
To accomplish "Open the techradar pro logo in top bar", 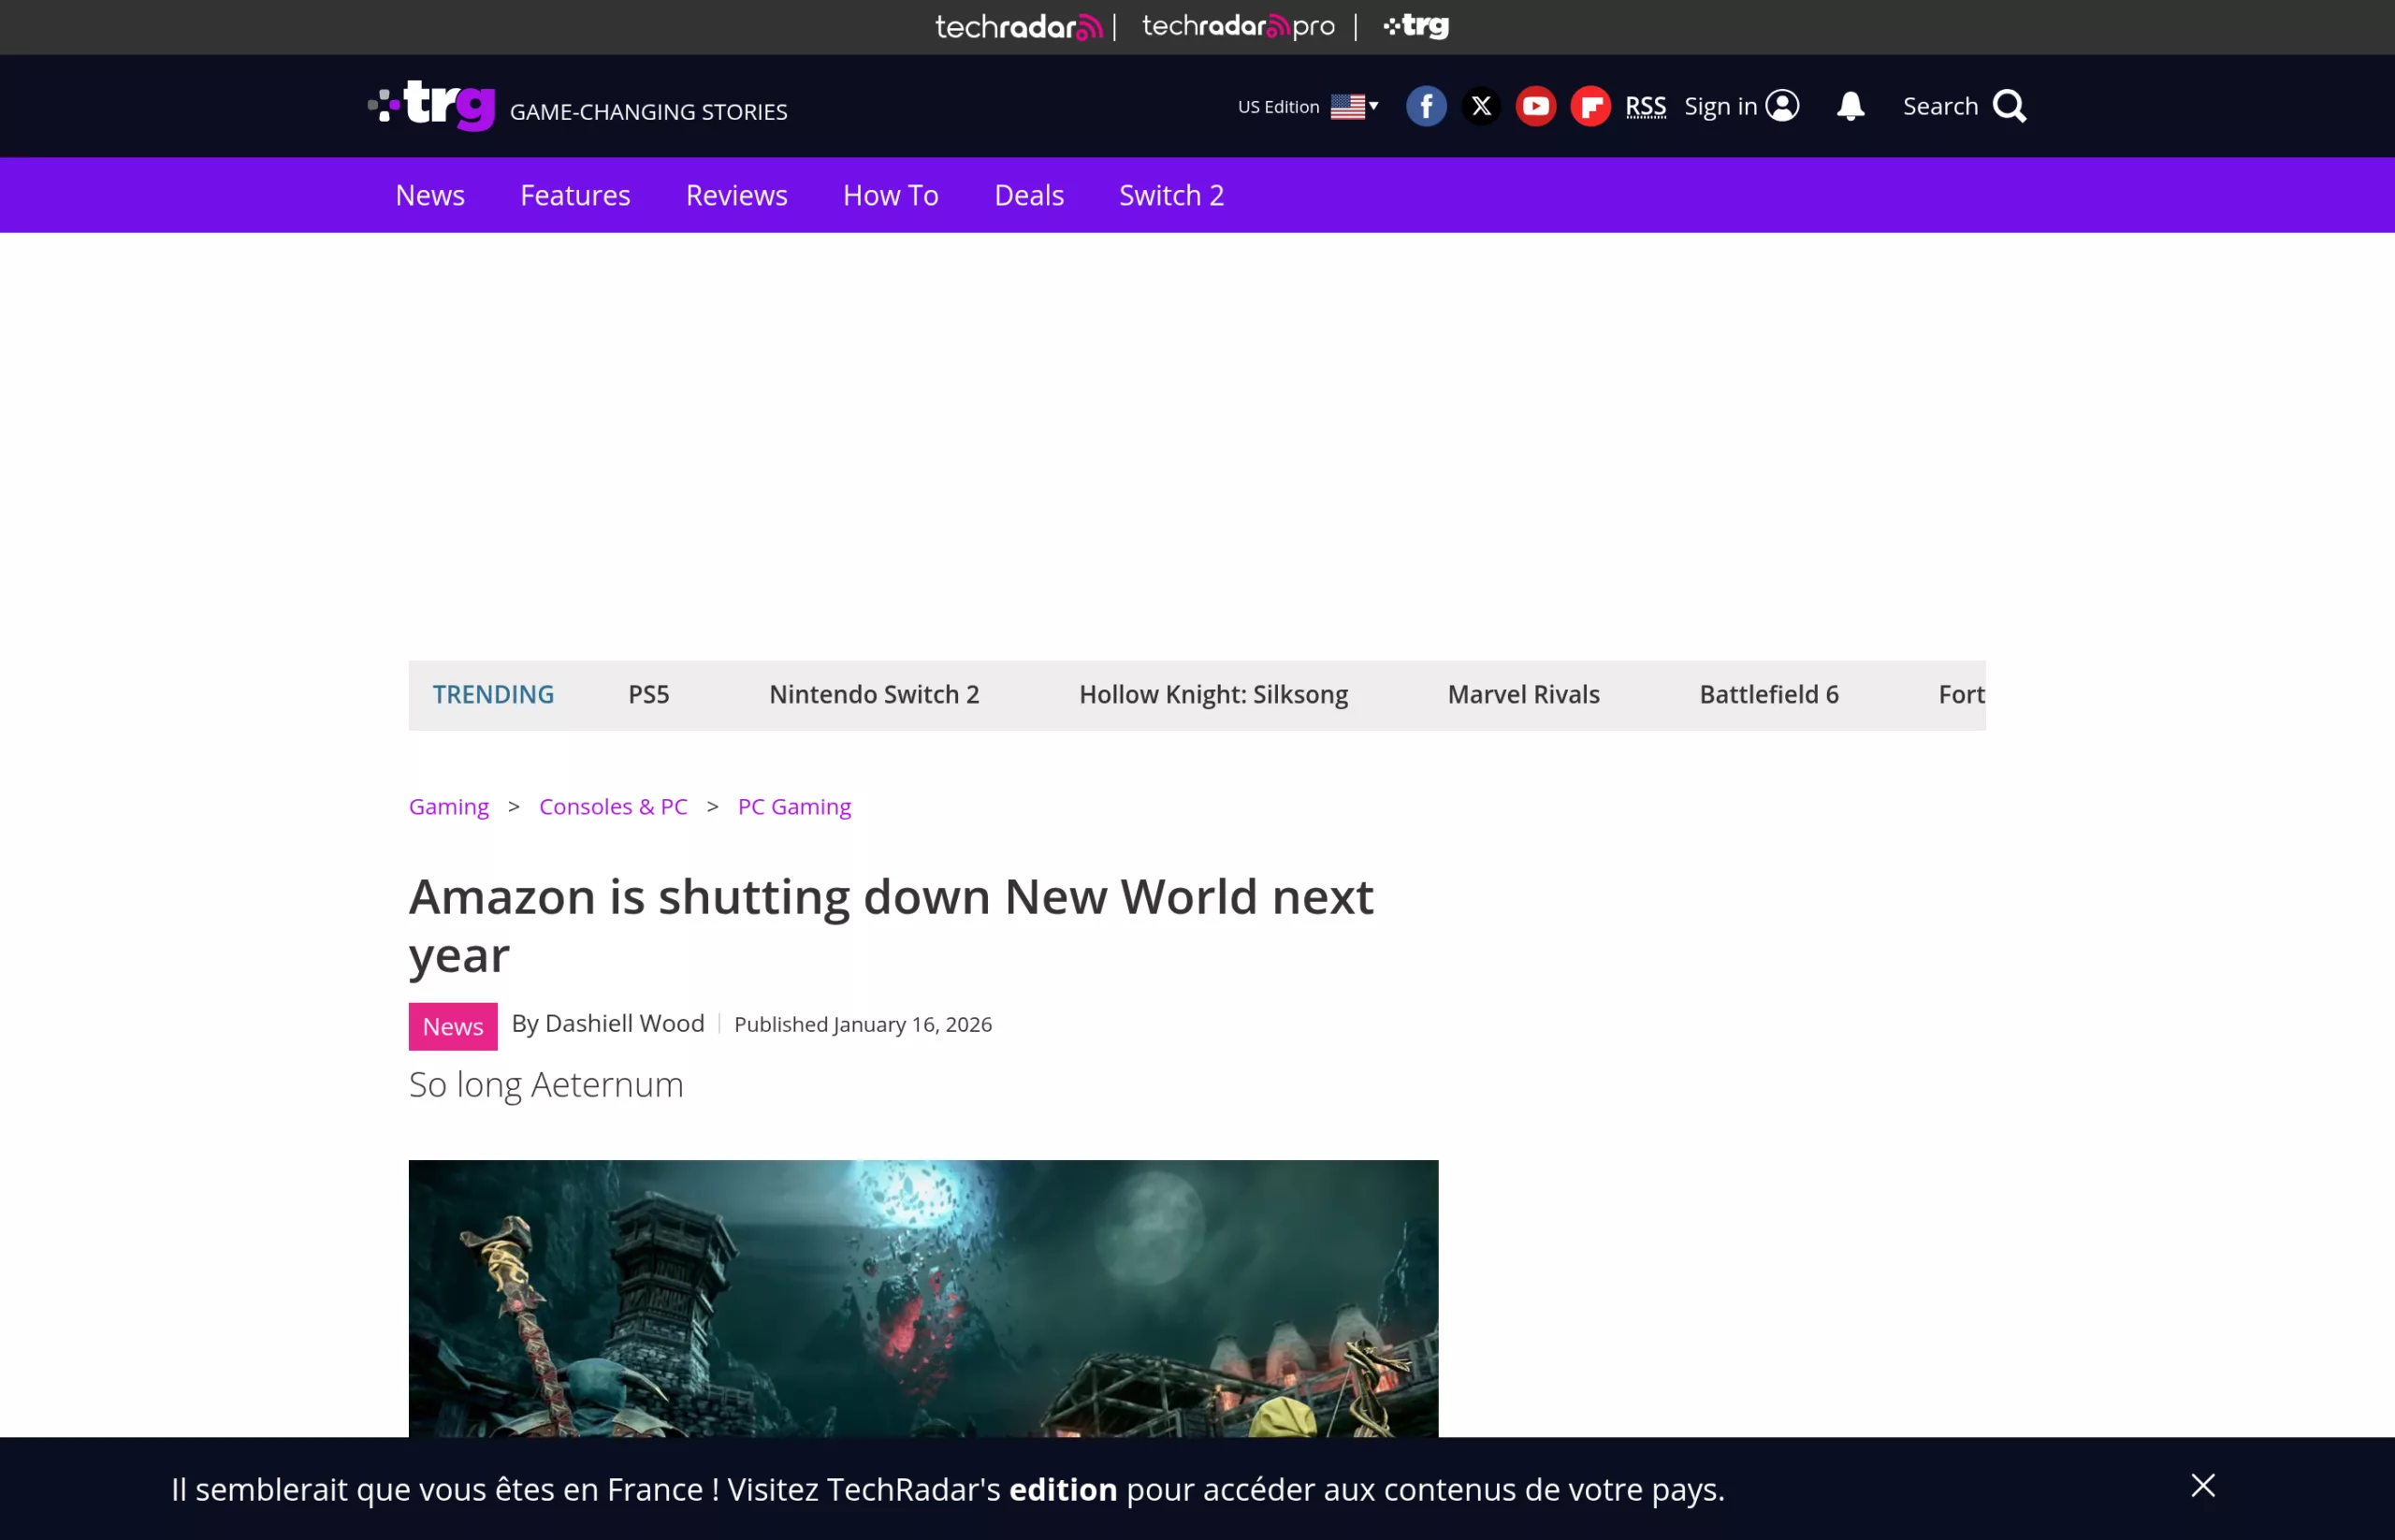I will [1238, 26].
